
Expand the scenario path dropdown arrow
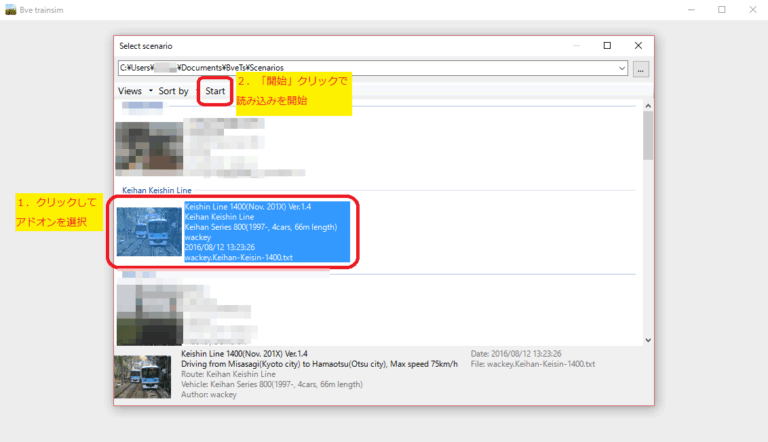click(x=622, y=68)
